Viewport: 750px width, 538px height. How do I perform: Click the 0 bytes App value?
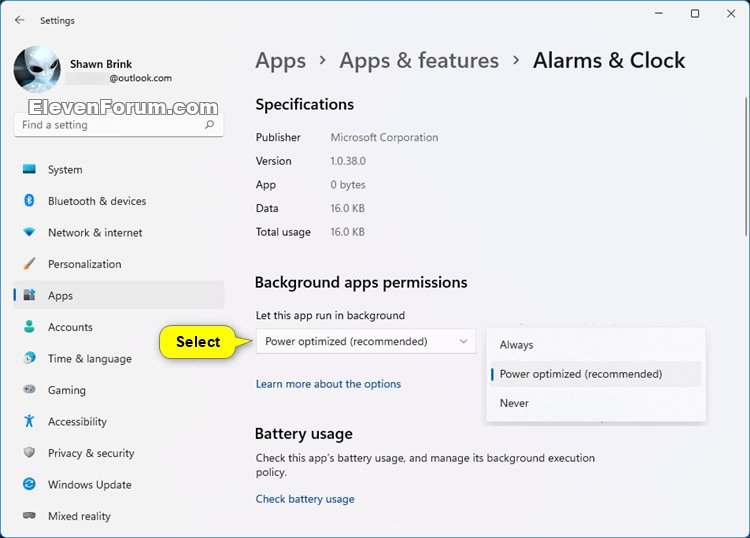click(x=348, y=185)
